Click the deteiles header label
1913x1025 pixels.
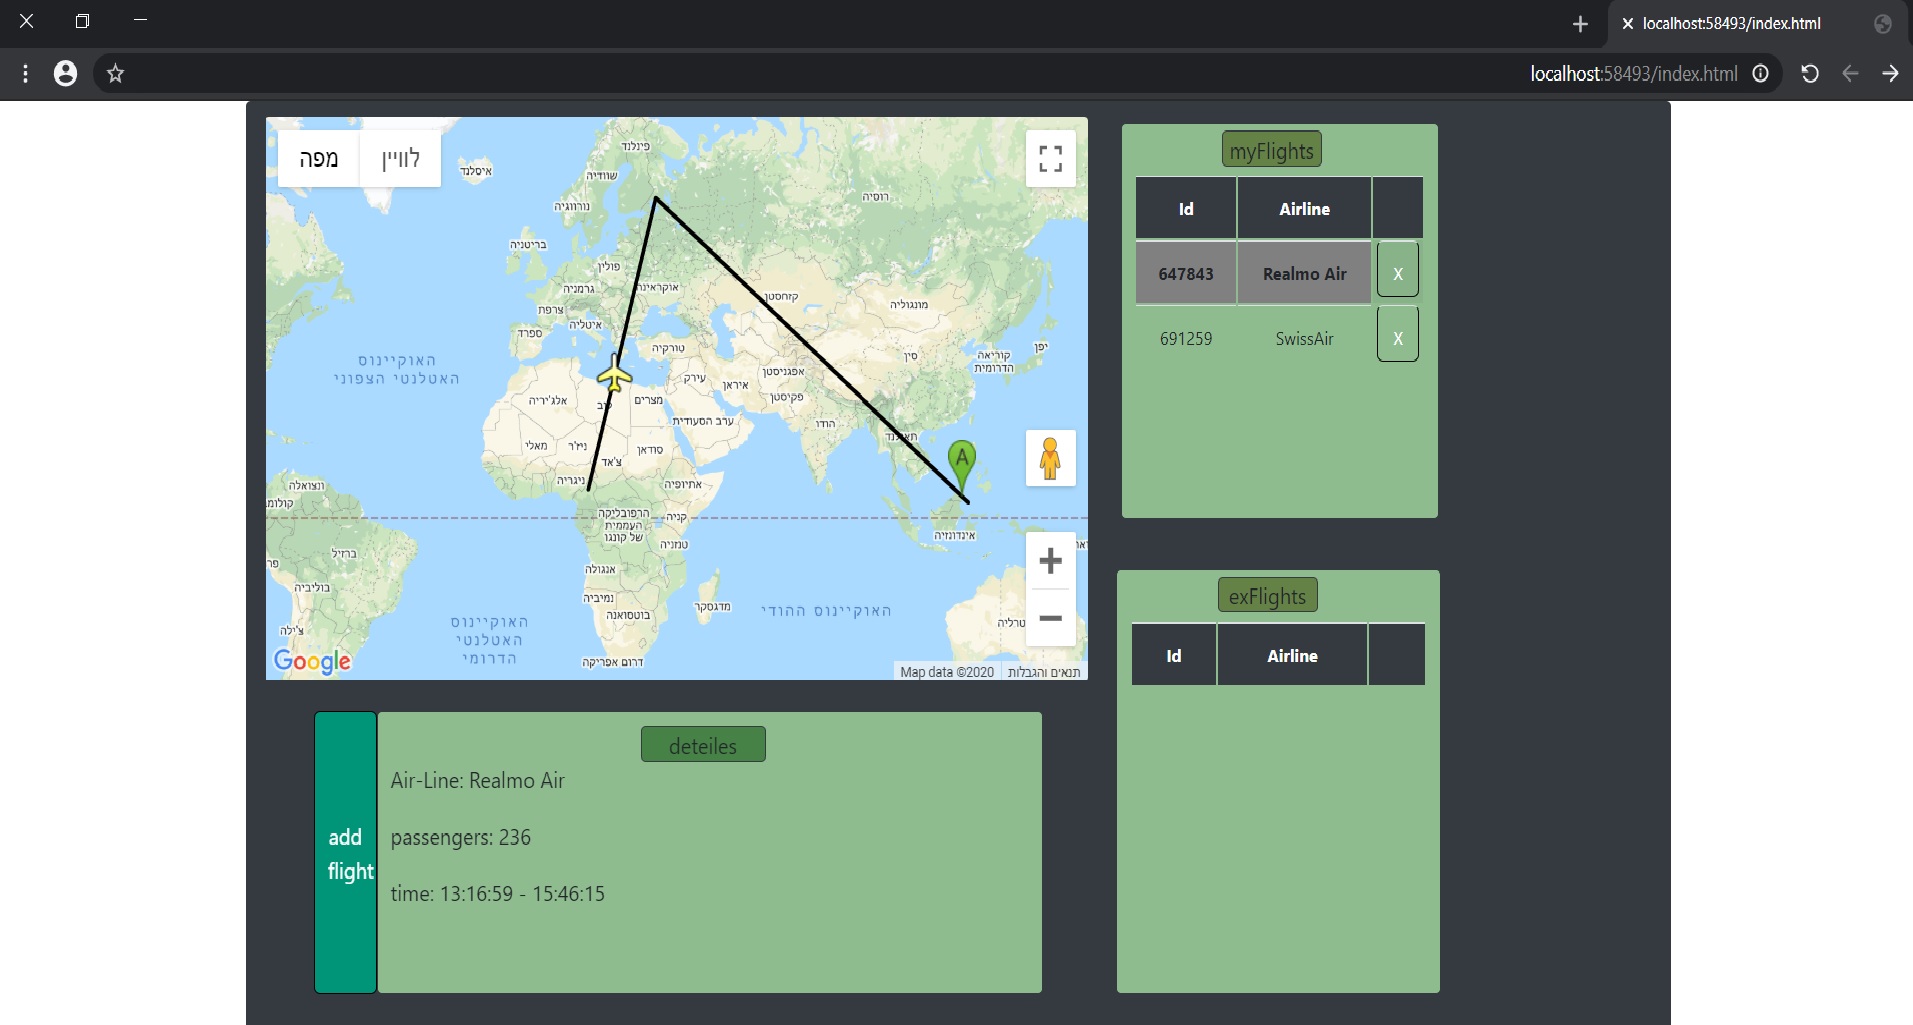pos(702,744)
